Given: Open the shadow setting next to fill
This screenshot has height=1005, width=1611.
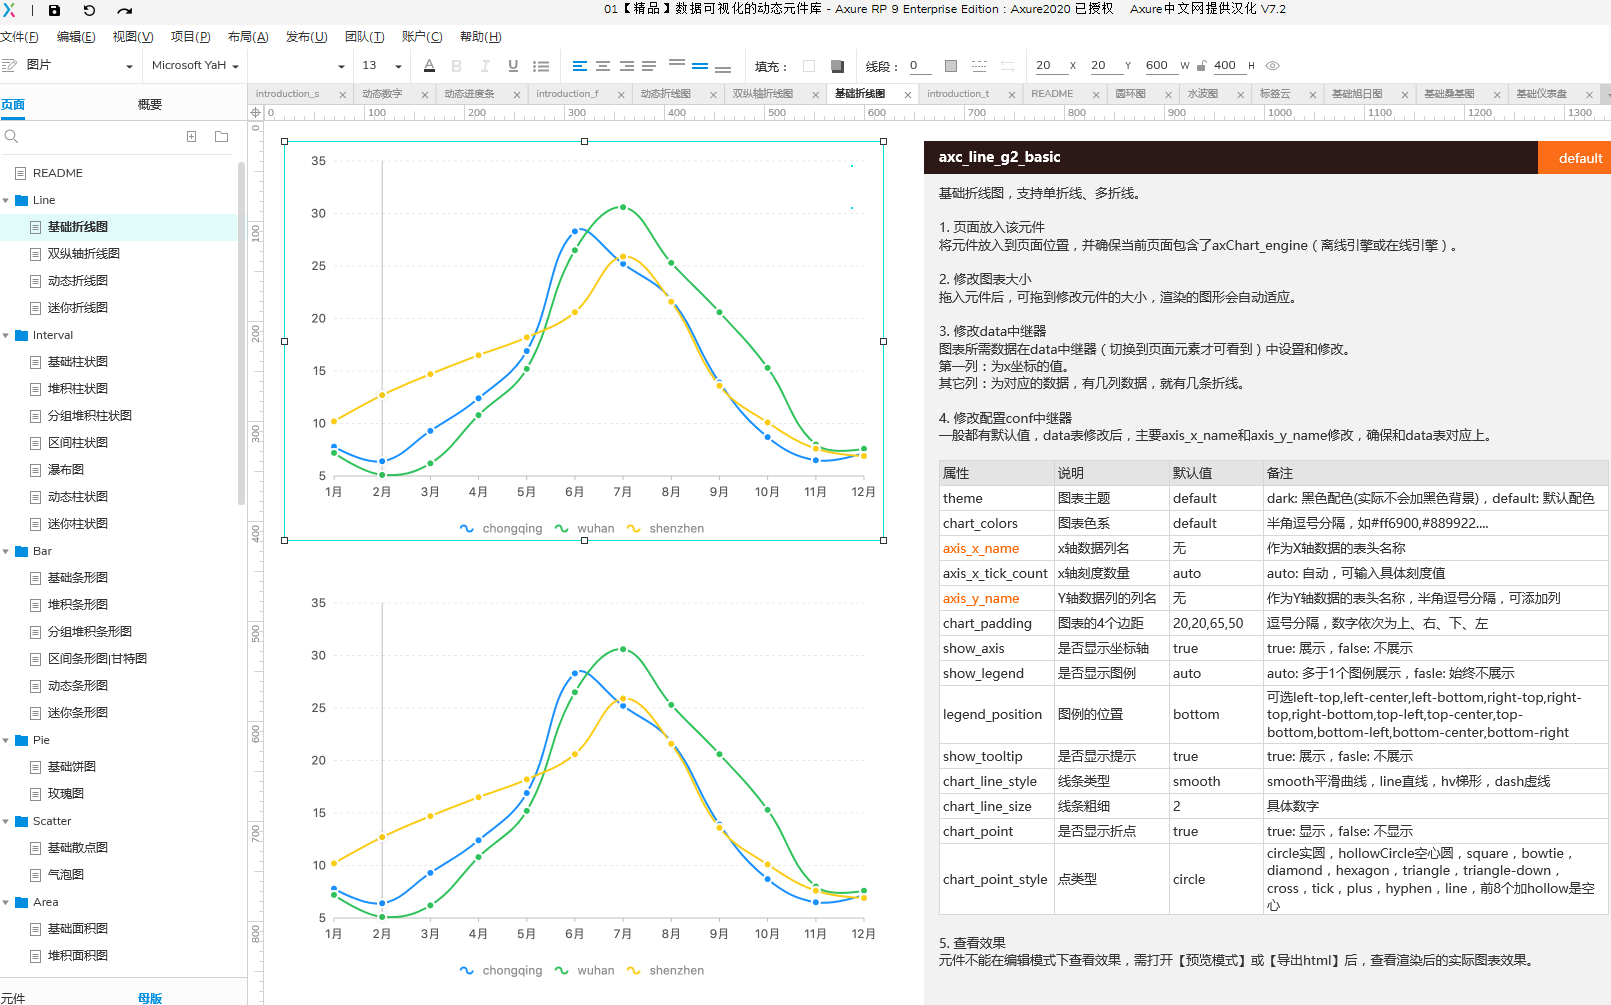Looking at the screenshot, I should pyautogui.click(x=838, y=66).
